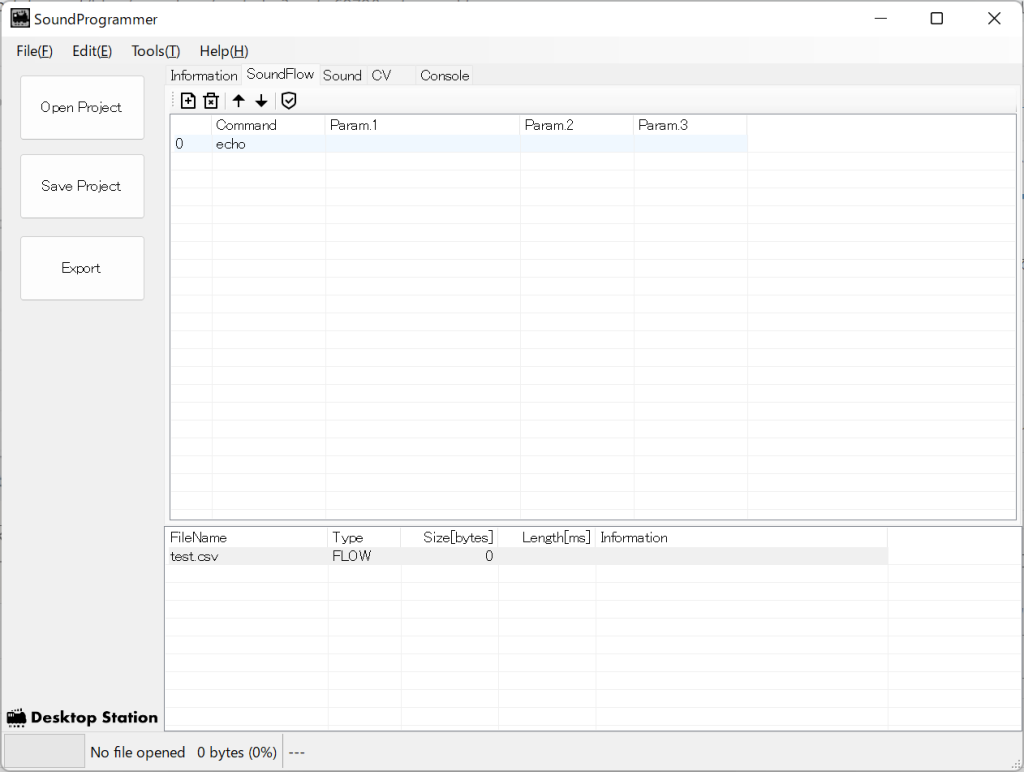Viewport: 1024px width, 772px height.
Task: Open the Edit menu
Action: pyautogui.click(x=92, y=51)
